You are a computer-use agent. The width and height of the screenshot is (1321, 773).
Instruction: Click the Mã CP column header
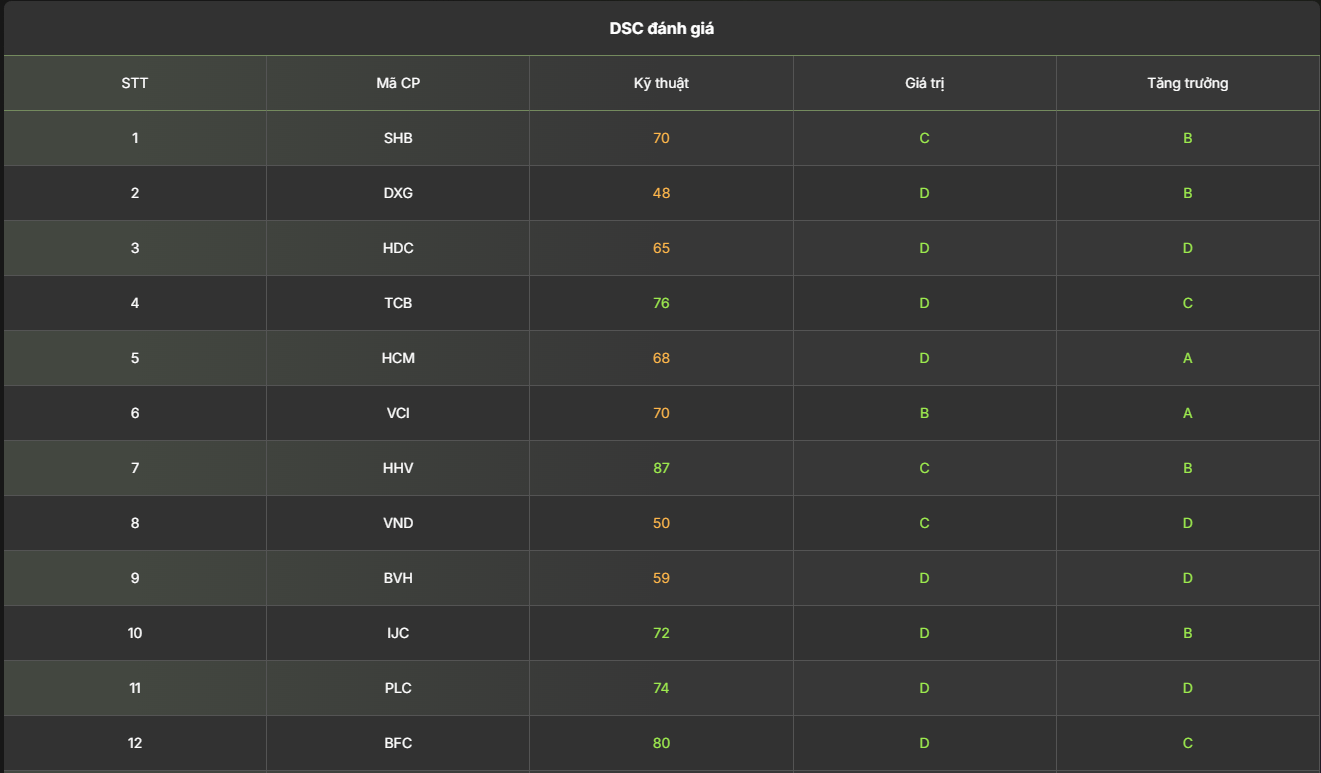tap(398, 83)
